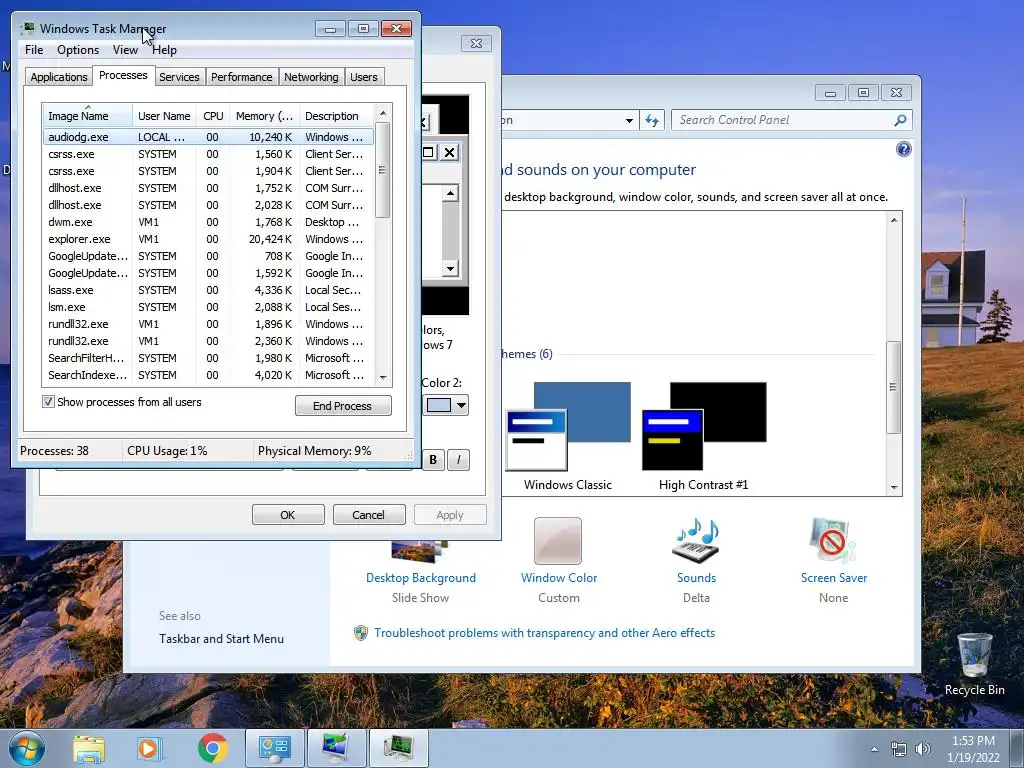Click the shield icon beside Troubleshoot link

360,633
